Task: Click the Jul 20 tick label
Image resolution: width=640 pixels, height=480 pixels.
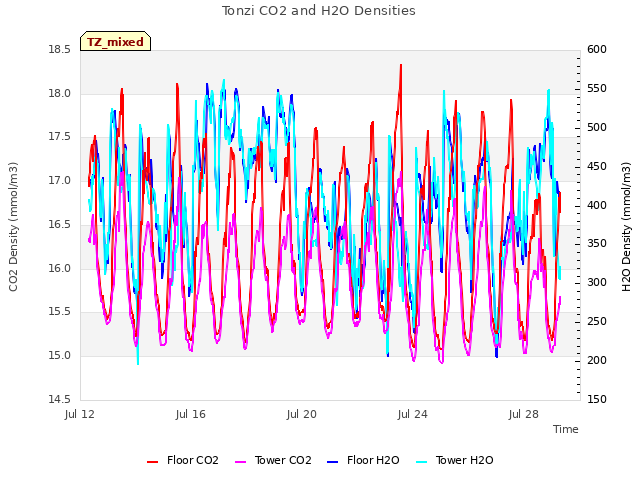Action: pos(302,415)
